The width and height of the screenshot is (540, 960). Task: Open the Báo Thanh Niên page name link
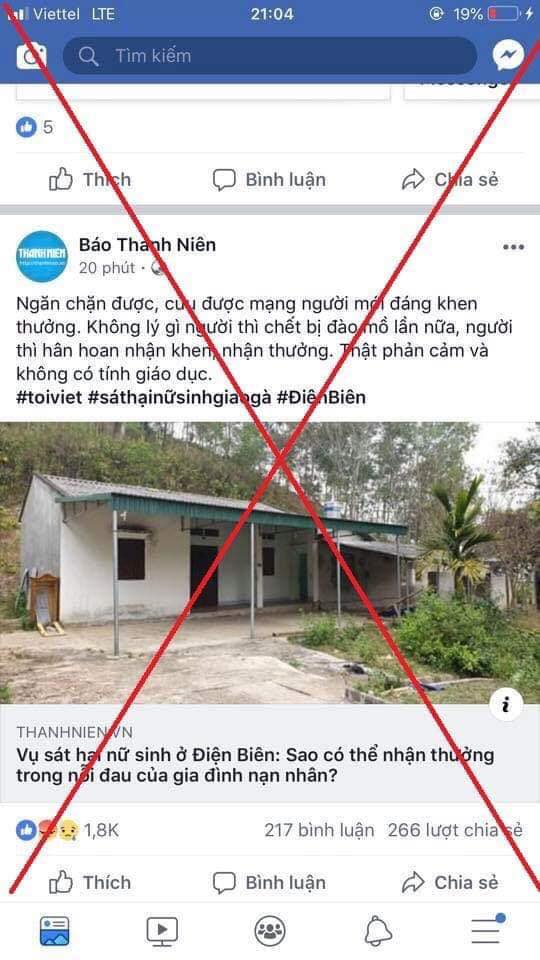point(148,245)
